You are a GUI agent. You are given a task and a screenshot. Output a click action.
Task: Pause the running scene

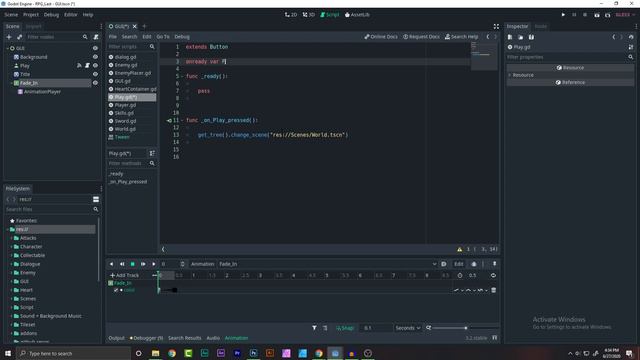pyautogui.click(x=574, y=15)
